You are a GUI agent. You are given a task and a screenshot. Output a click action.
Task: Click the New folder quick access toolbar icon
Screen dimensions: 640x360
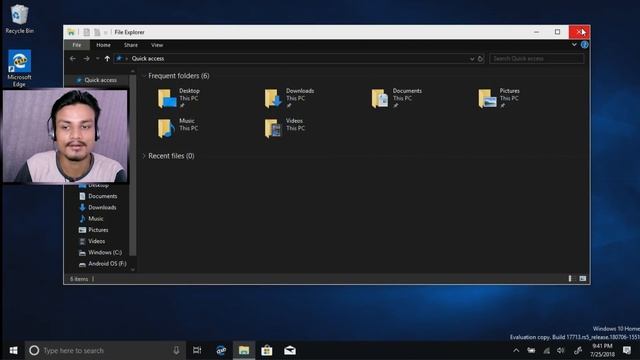tap(97, 32)
